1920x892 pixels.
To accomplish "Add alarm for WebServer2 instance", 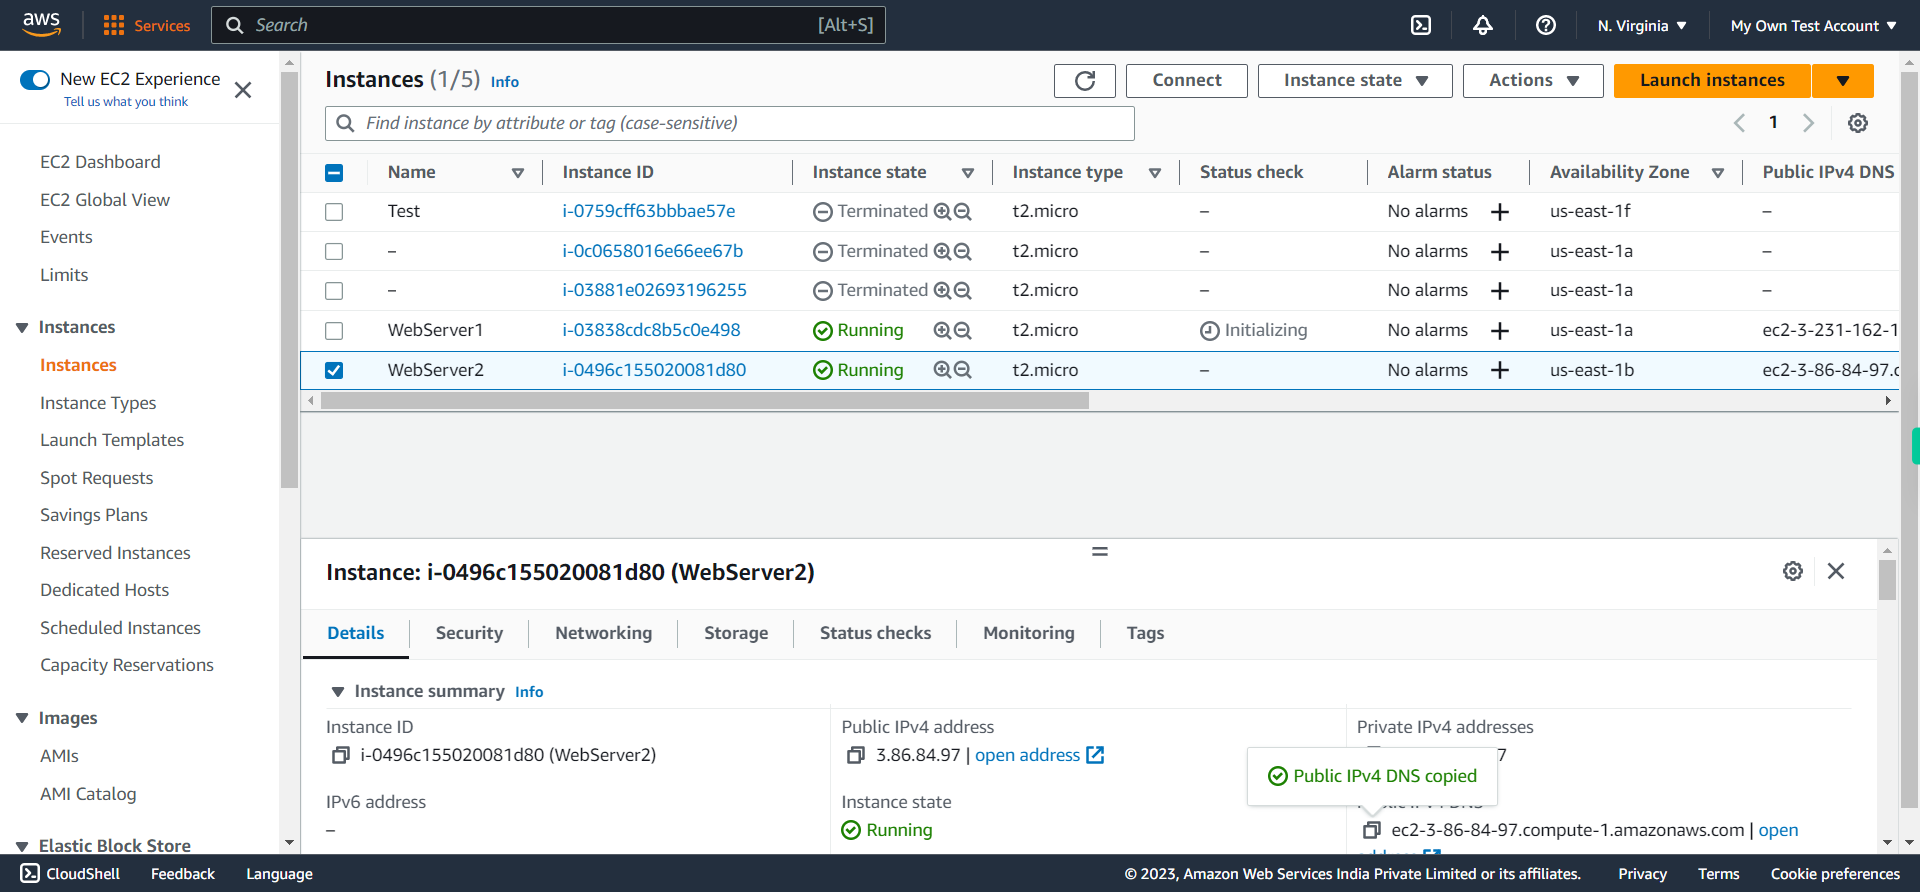I will [1500, 370].
